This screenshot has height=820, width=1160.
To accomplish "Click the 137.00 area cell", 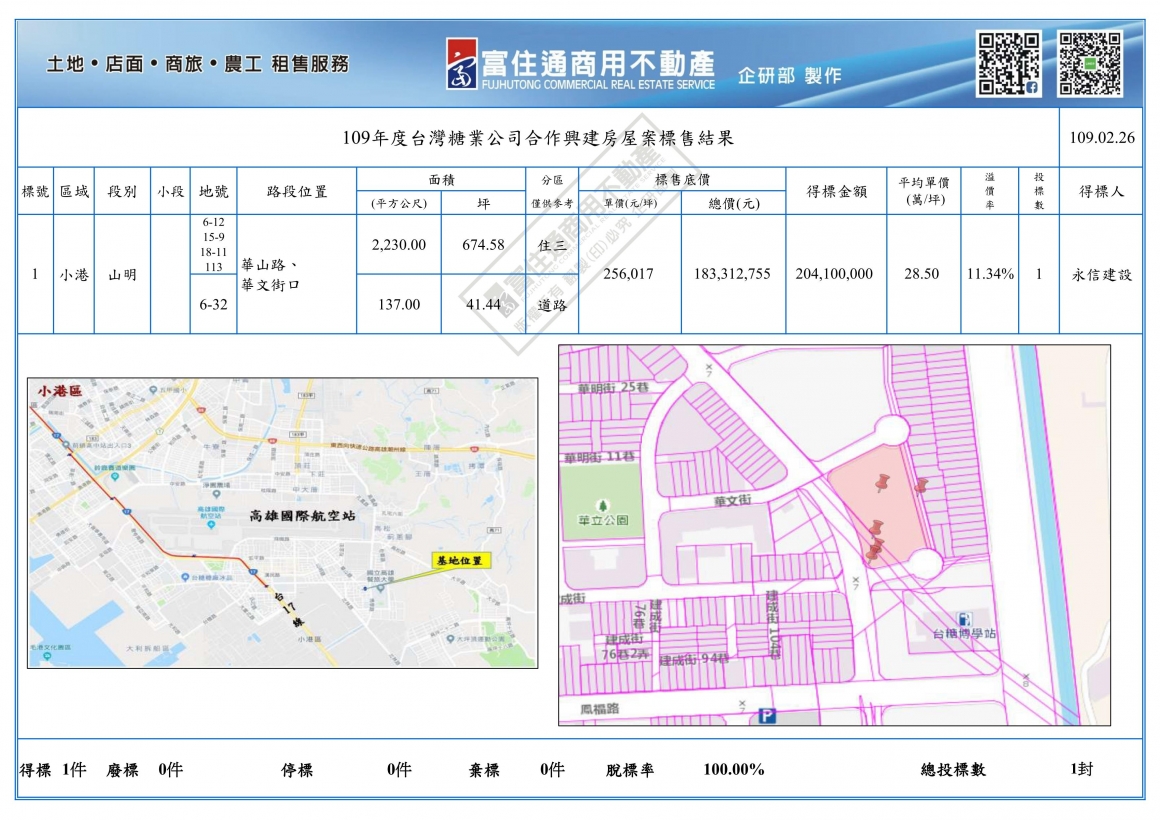I will pyautogui.click(x=399, y=304).
